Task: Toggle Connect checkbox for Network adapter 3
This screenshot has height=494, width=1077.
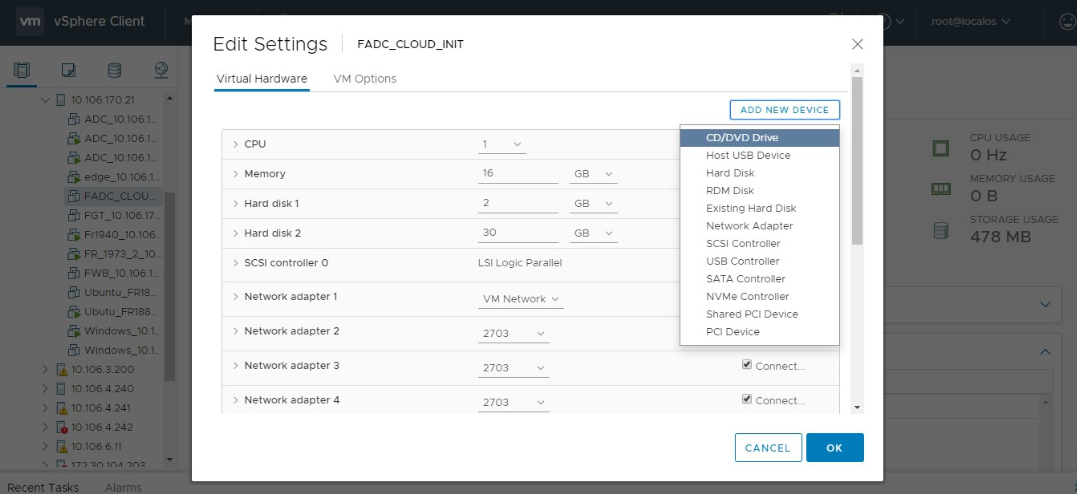Action: coord(747,365)
